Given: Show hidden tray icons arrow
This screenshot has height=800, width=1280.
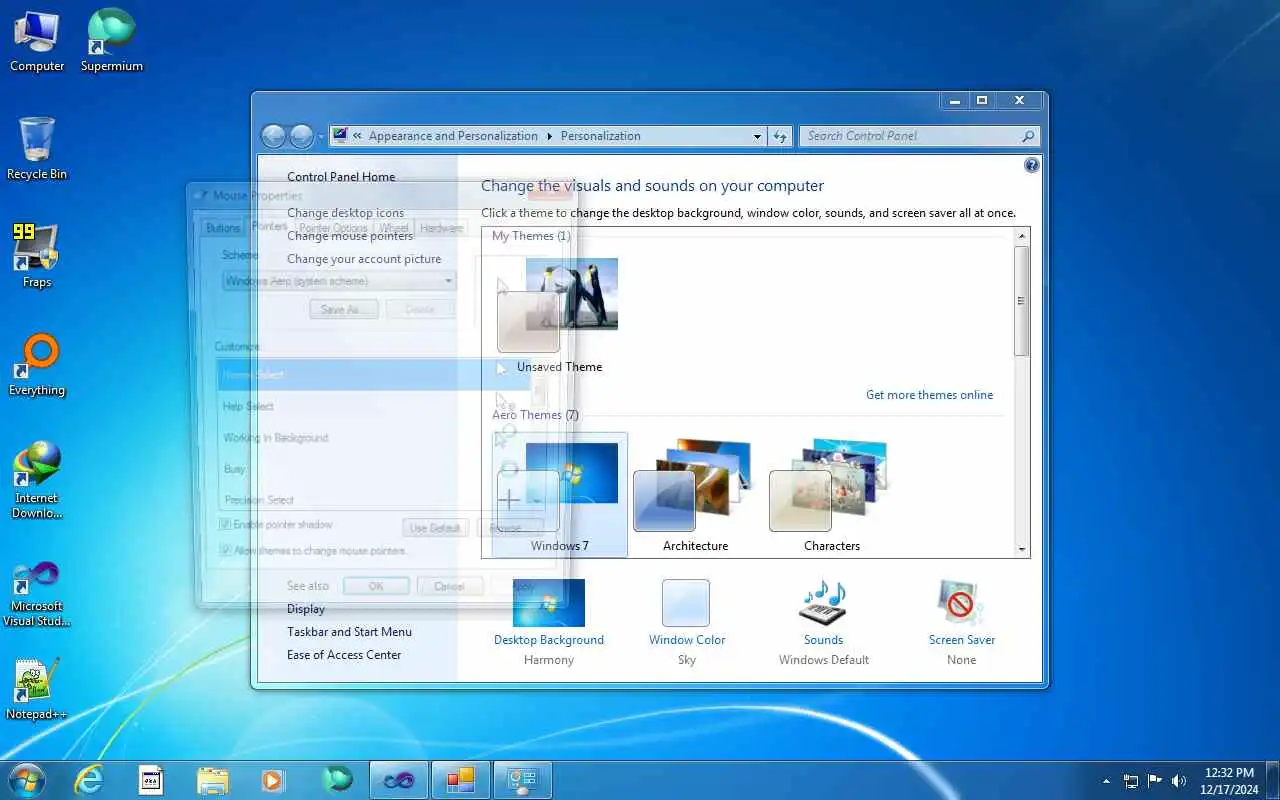Looking at the screenshot, I should [1106, 781].
